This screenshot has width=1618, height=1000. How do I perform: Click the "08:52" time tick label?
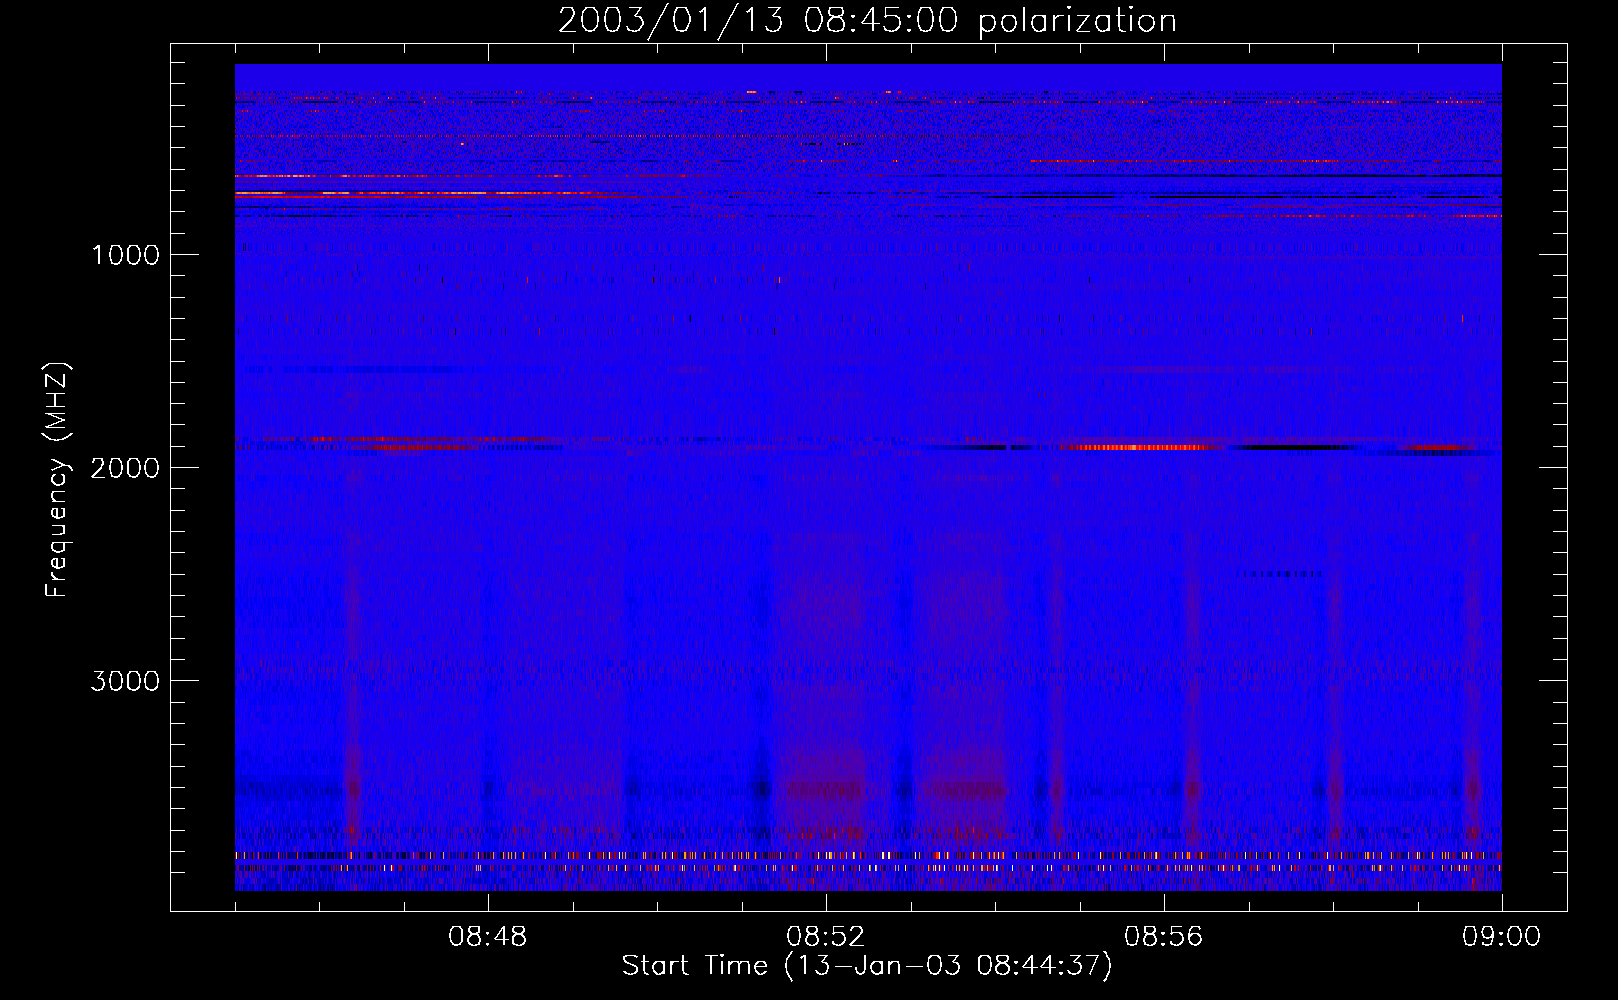coord(825,937)
